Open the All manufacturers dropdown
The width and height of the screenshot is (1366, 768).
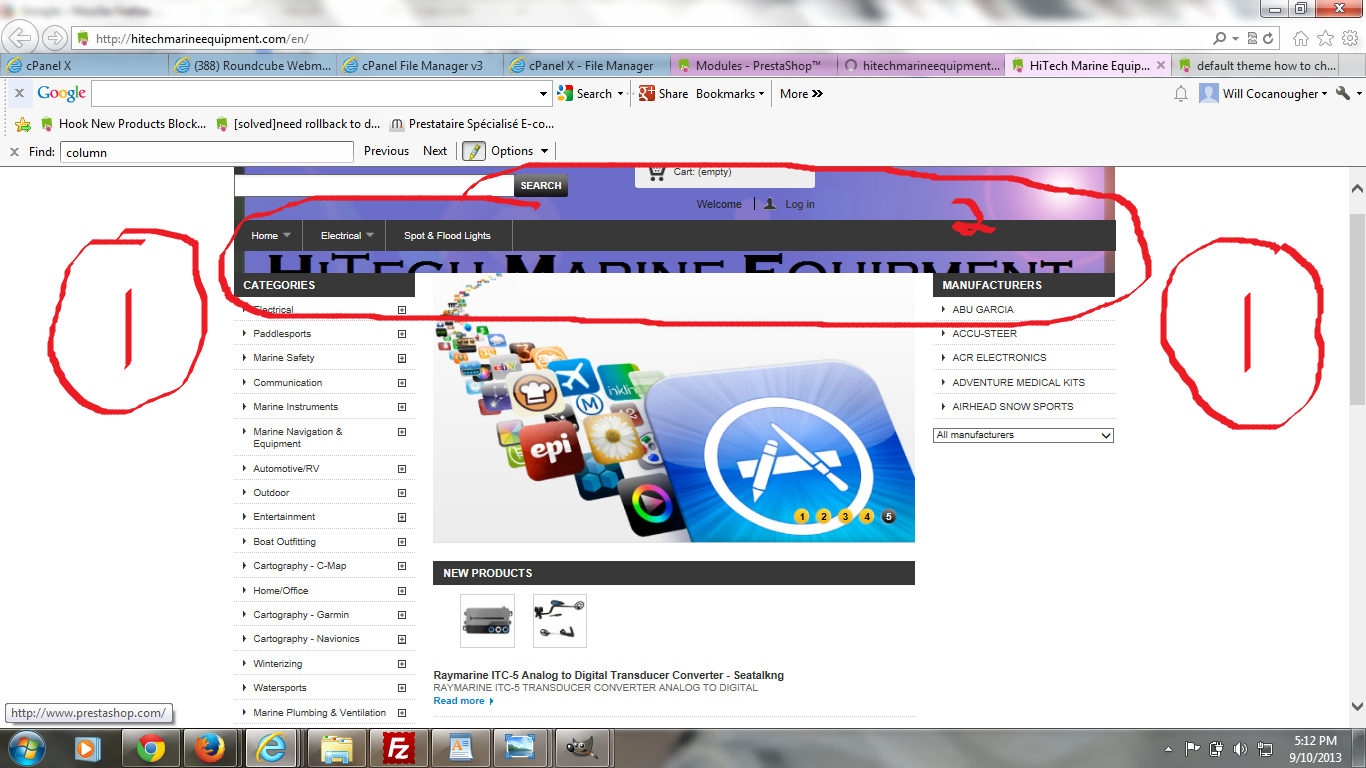(1023, 435)
